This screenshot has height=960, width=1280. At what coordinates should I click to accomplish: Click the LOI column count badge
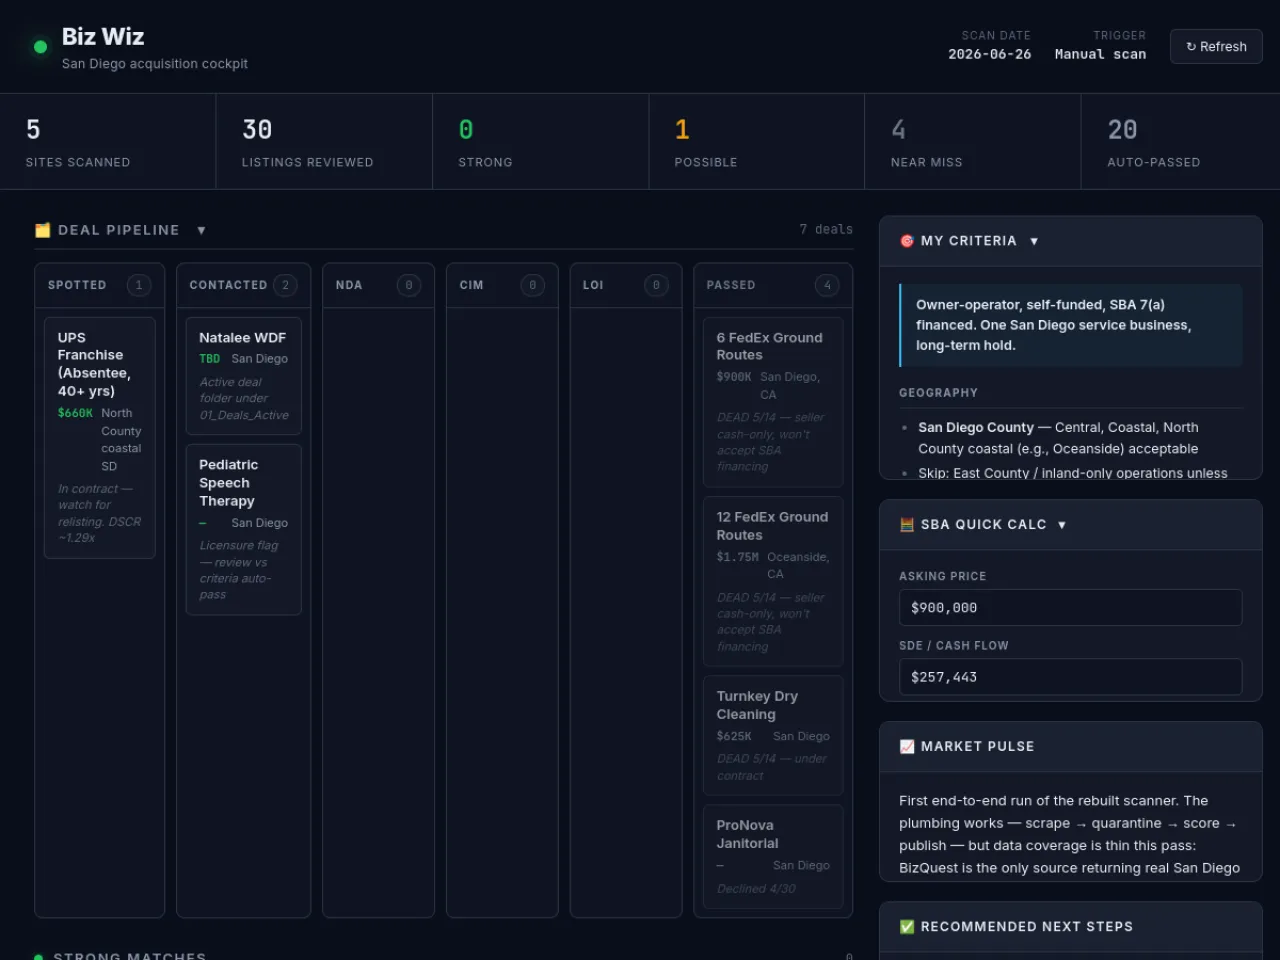pyautogui.click(x=656, y=285)
